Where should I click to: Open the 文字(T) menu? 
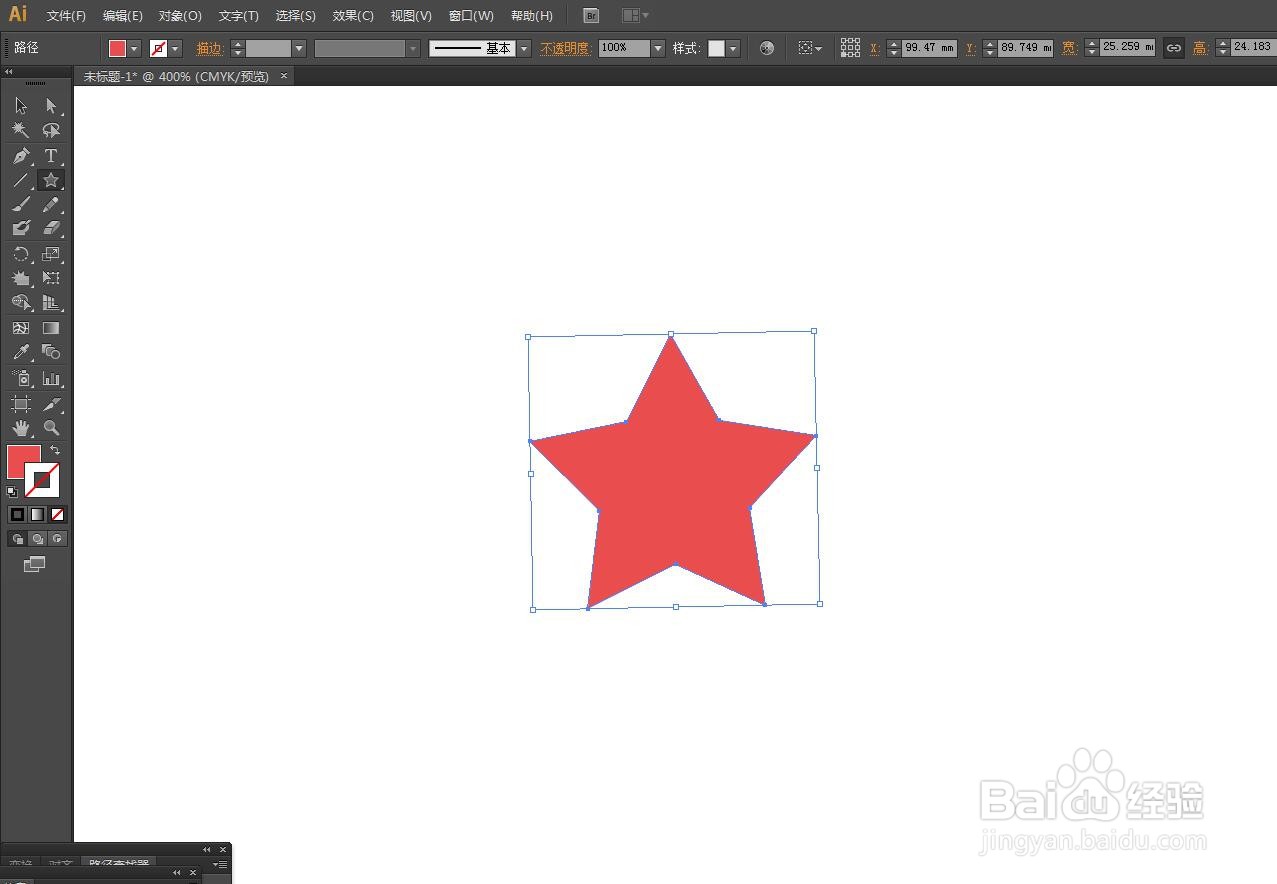click(239, 16)
